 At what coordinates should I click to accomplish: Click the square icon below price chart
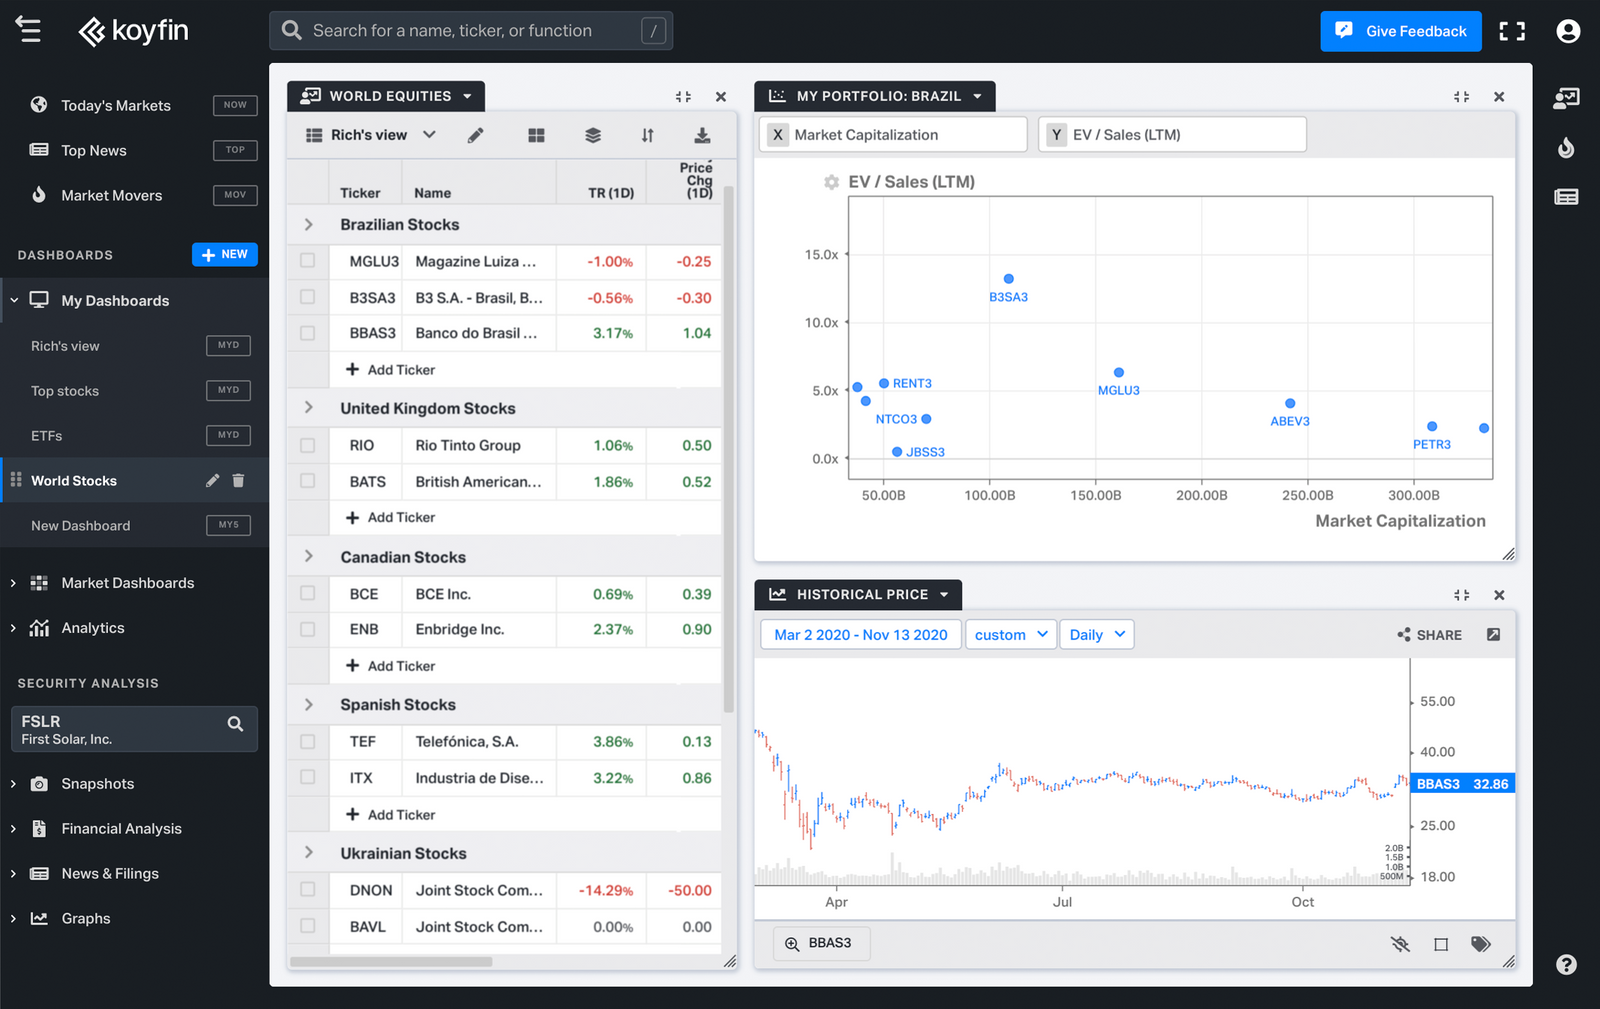tap(1441, 944)
